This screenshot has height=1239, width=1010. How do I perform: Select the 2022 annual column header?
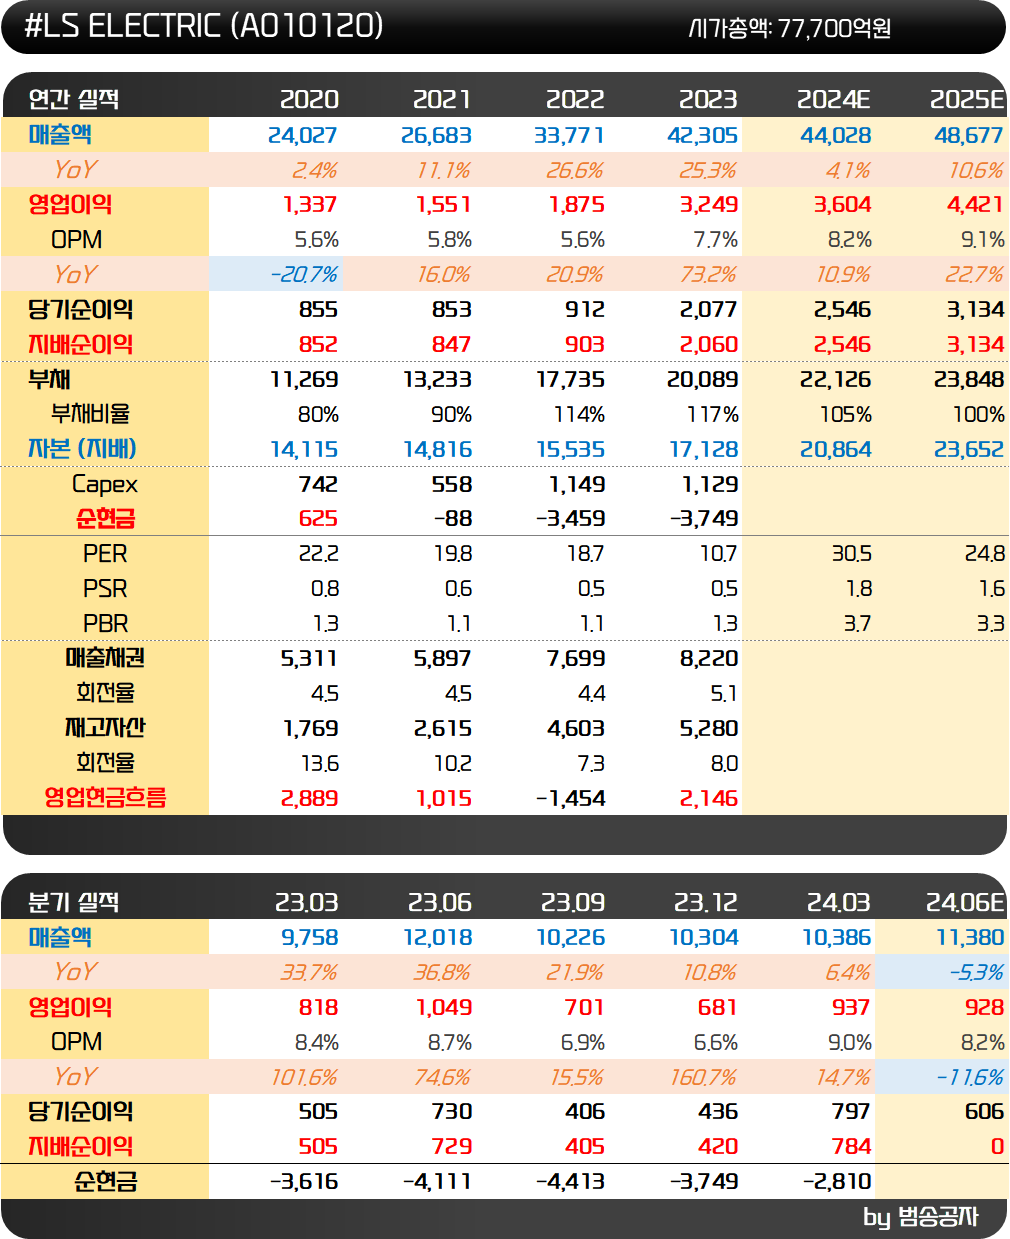point(575,99)
